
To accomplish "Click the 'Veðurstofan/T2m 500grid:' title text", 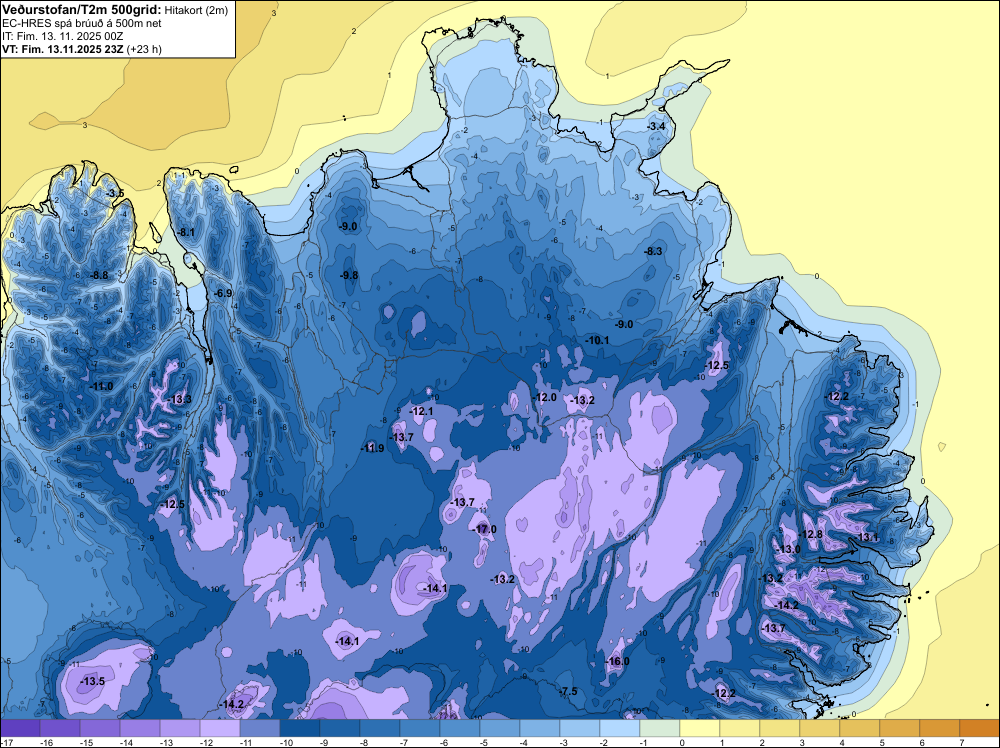I will point(82,10).
